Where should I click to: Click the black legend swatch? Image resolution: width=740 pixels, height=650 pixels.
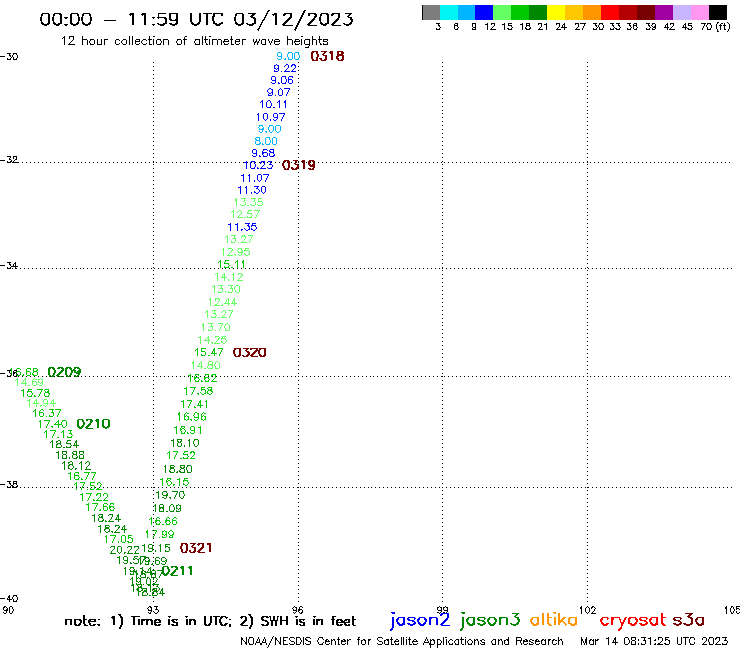tap(717, 12)
